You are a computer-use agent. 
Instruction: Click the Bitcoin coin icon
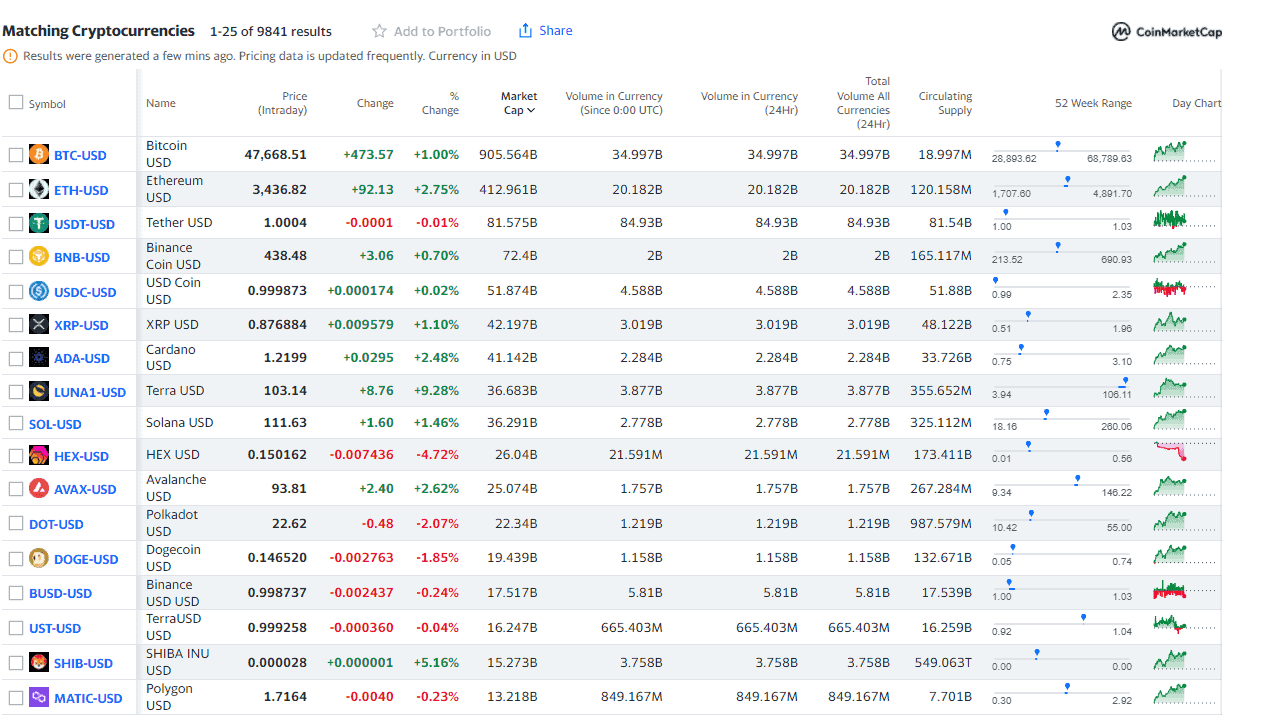pyautogui.click(x=39, y=155)
